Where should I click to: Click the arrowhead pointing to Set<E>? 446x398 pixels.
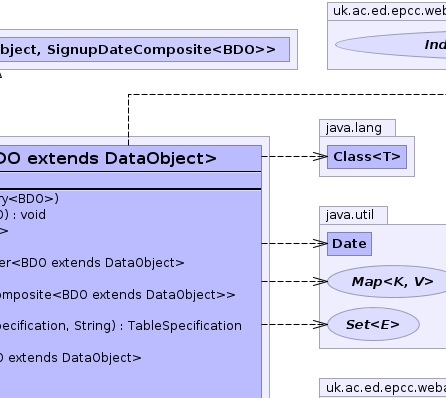coord(321,324)
